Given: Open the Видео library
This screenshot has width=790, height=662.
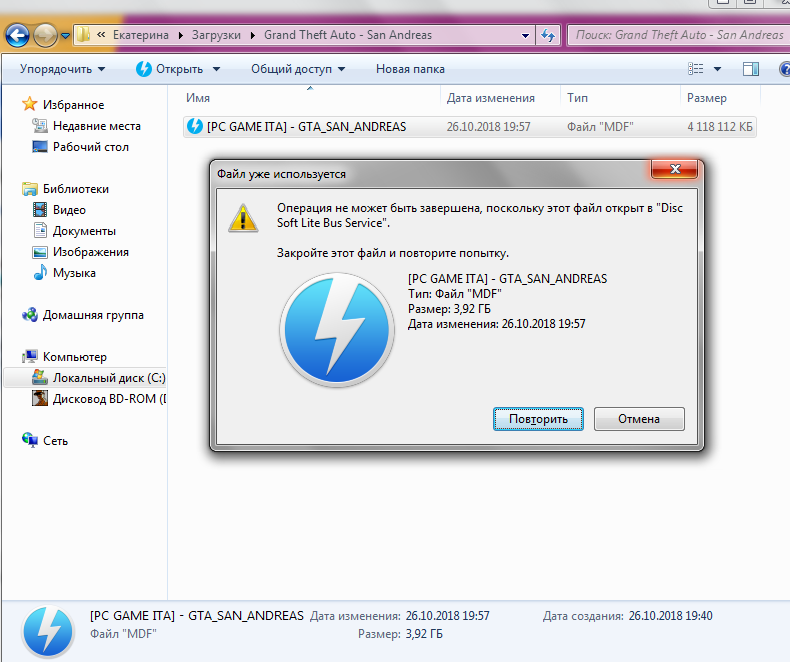Looking at the screenshot, I should point(69,210).
